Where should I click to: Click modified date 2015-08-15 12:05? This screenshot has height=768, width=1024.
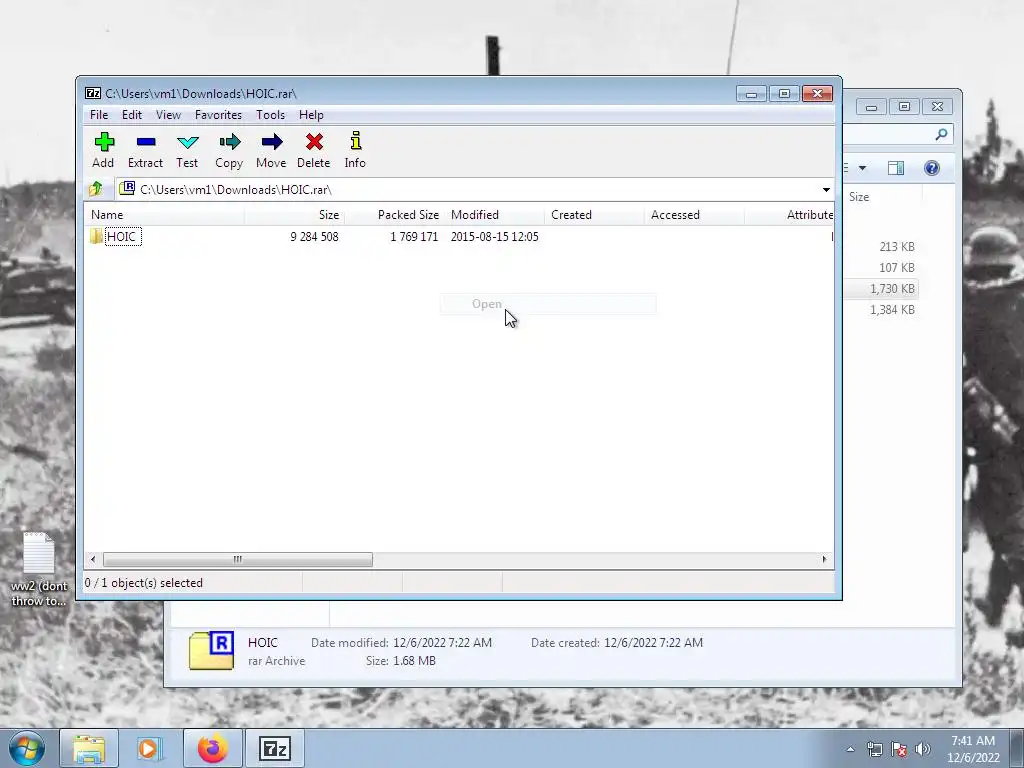(494, 236)
